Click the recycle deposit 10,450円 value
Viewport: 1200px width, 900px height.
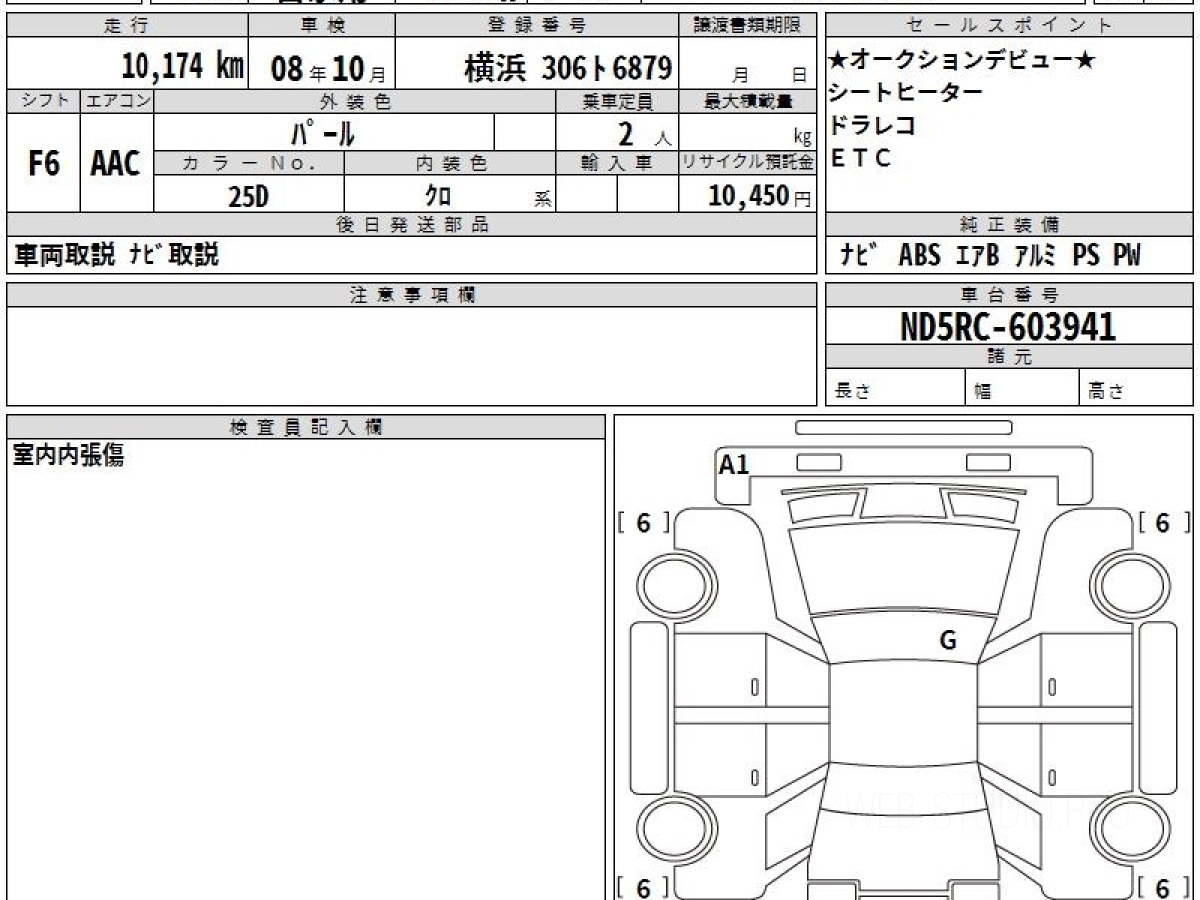tap(748, 196)
